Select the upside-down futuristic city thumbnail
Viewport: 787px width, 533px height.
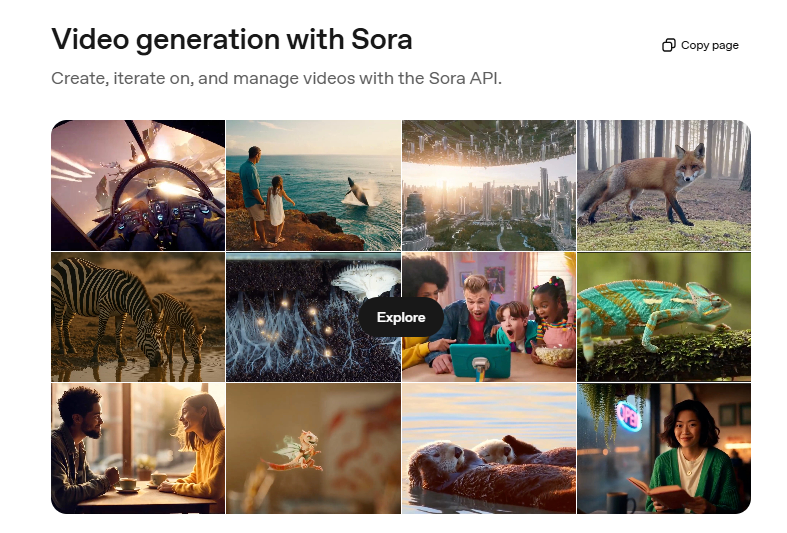[x=489, y=185]
